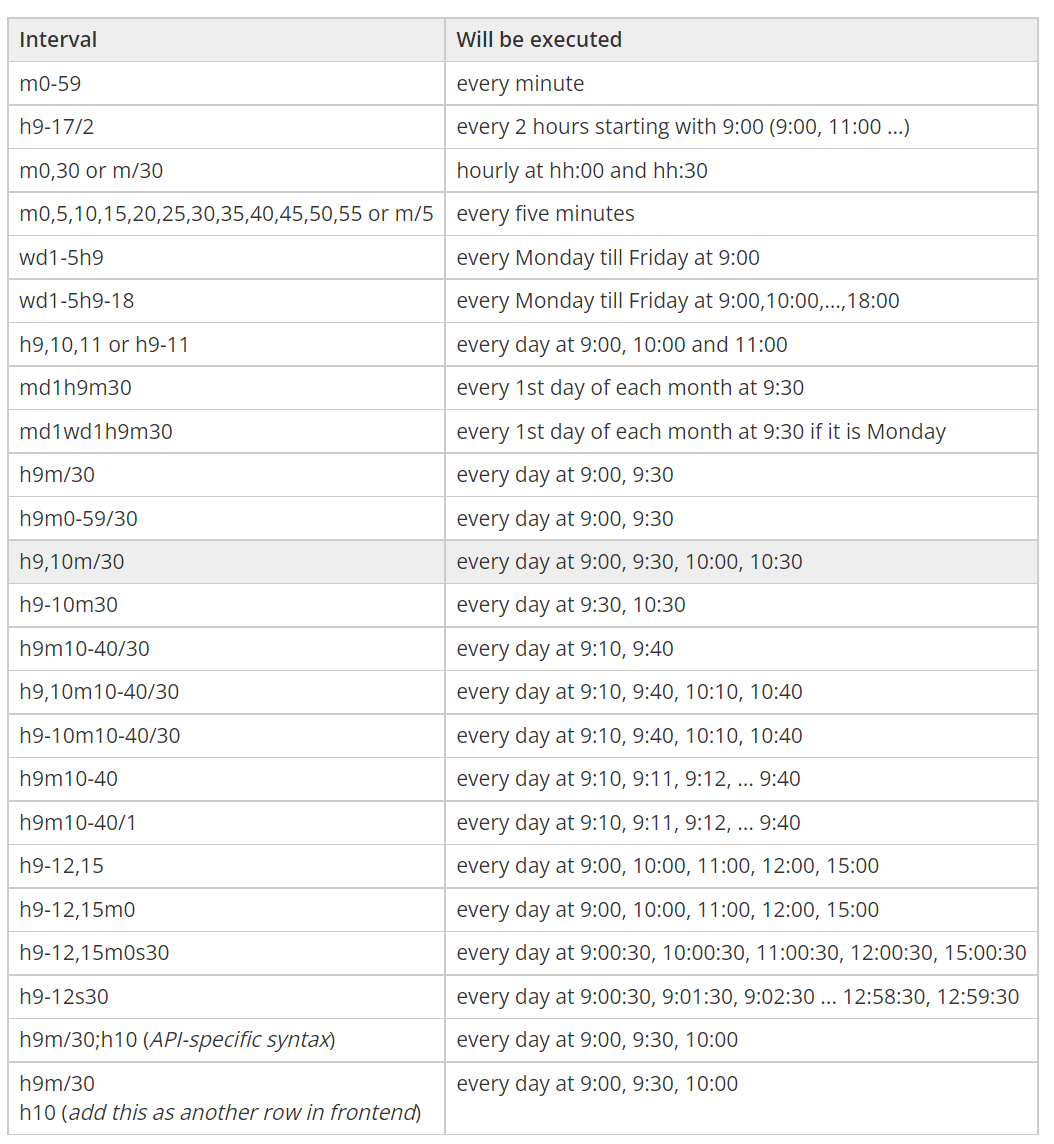Click the "h9-17/2" interval cell
The image size is (1054, 1144).
point(57,127)
